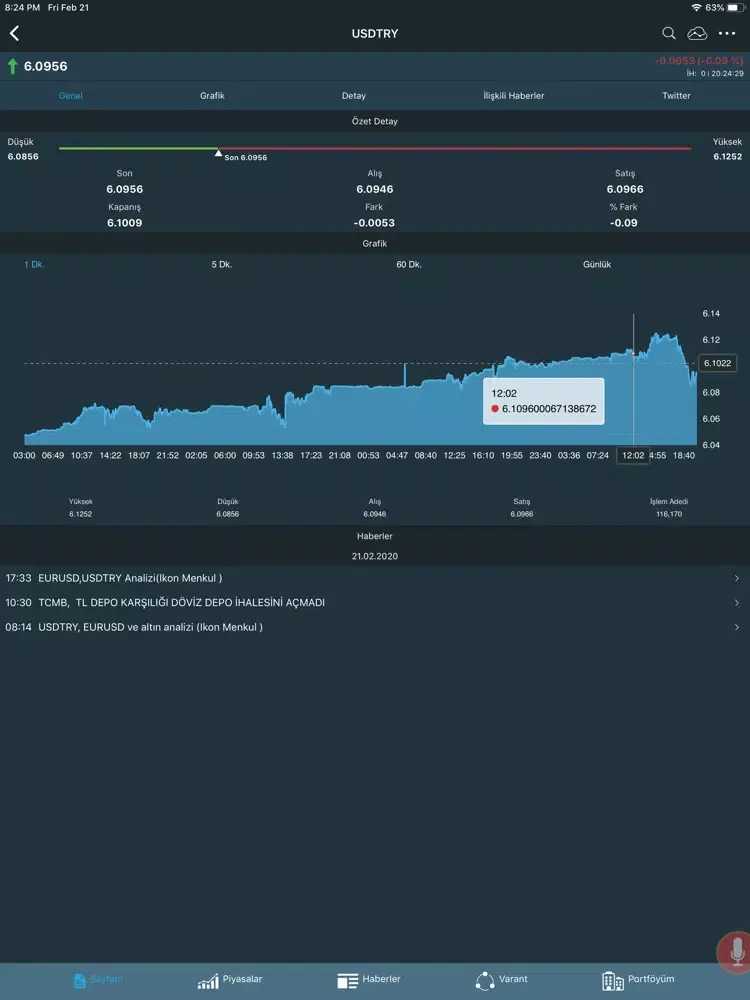Screen dimensions: 750x1000
Task: Expand chevron of 10:30 TCMB news
Action: [737, 603]
